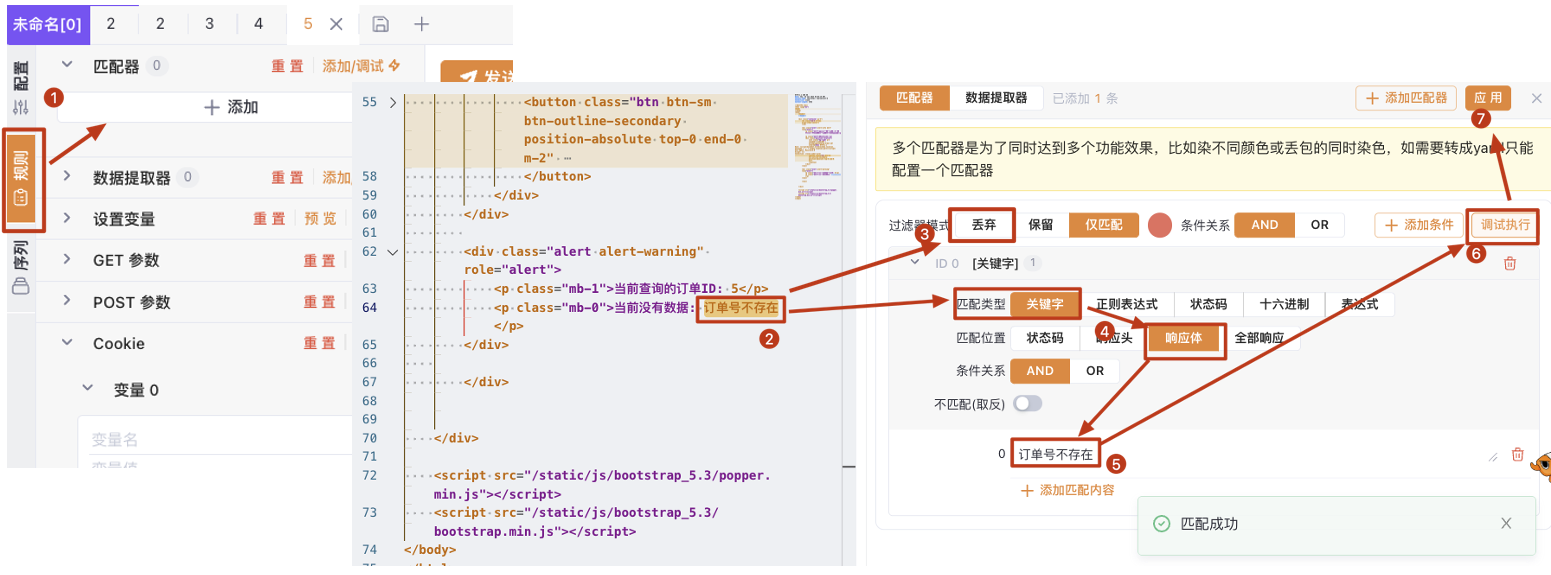Toggle the 不匹配(取反) switch
Screen dimensions: 1551x575
[x=1028, y=404]
